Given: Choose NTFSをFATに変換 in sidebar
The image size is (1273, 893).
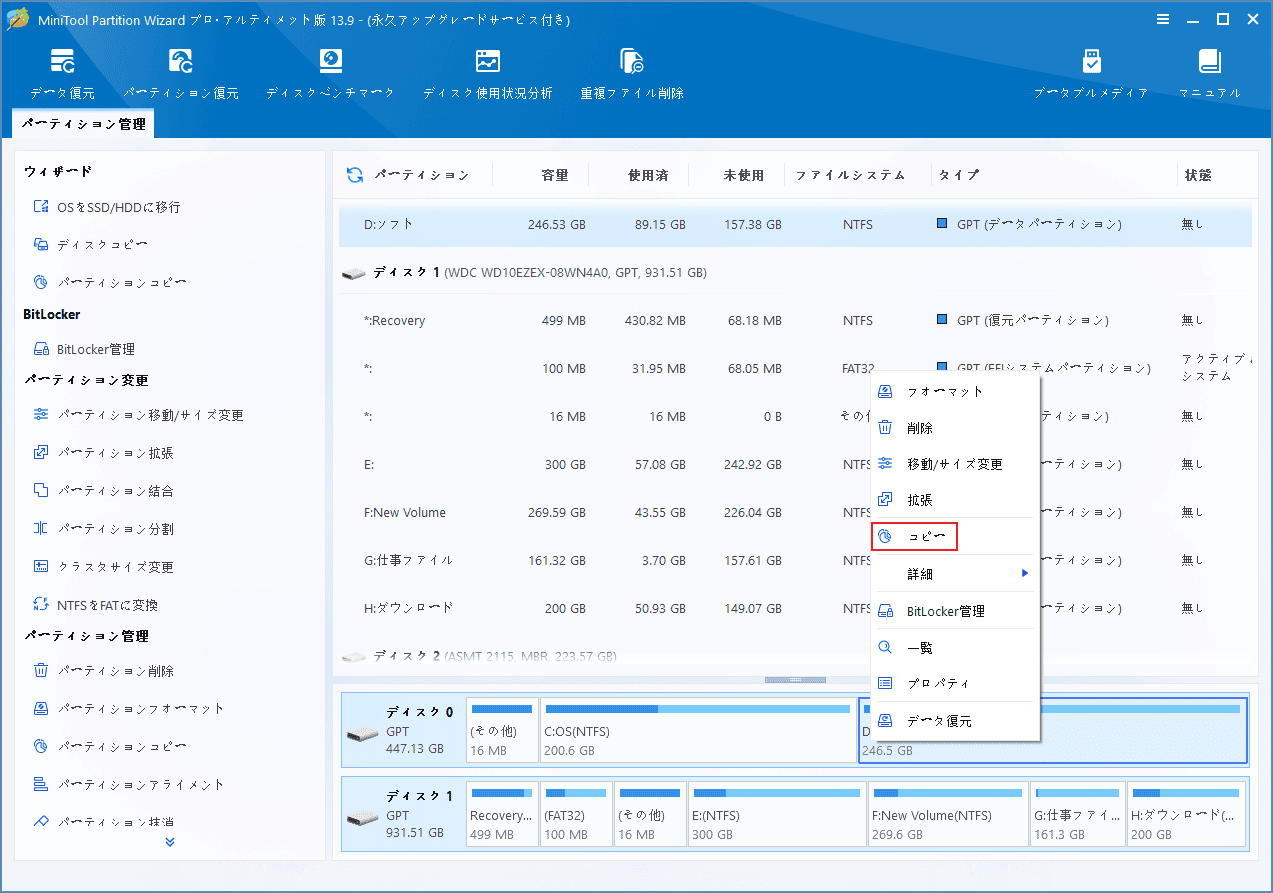Looking at the screenshot, I should 95,605.
